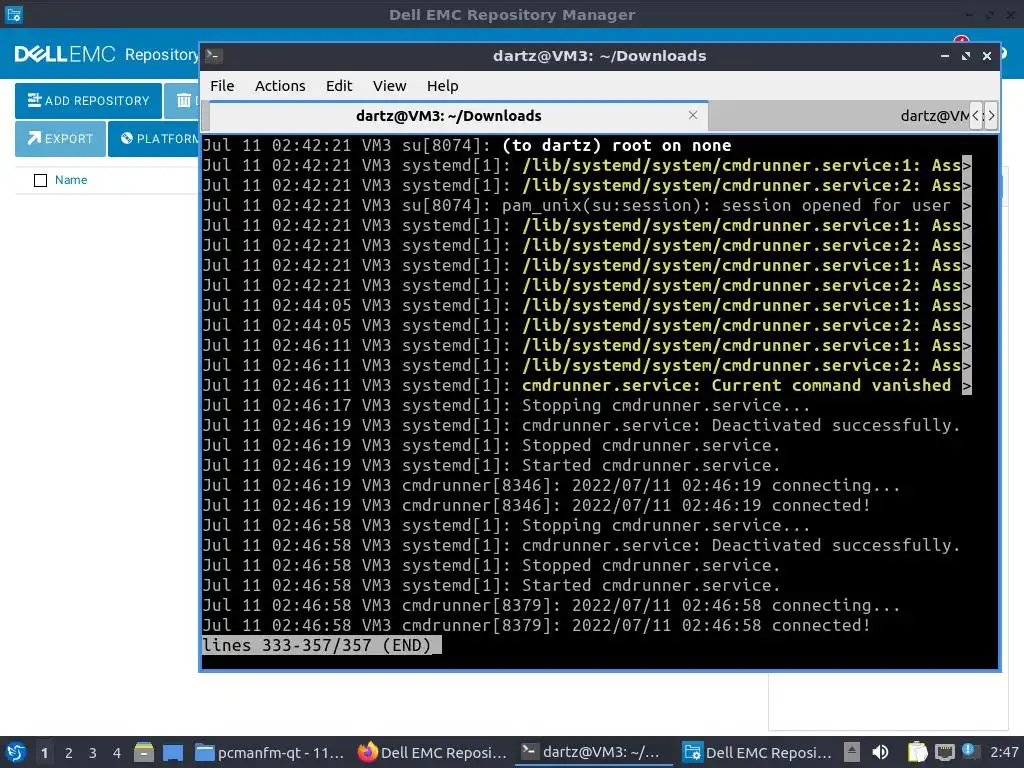Click the '(to dartz) root on none' log line
1024x768 pixels.
pos(467,146)
